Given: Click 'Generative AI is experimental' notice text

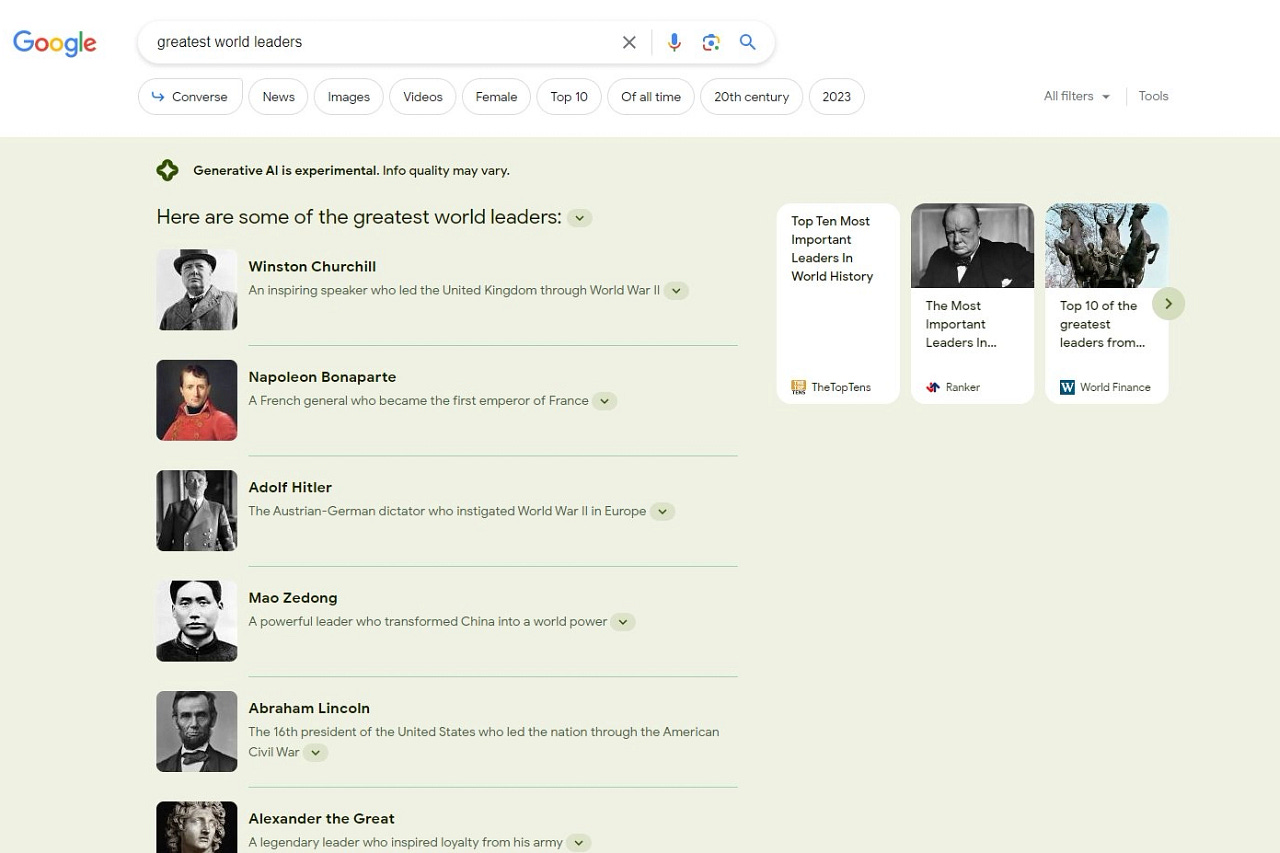Looking at the screenshot, I should (x=286, y=171).
